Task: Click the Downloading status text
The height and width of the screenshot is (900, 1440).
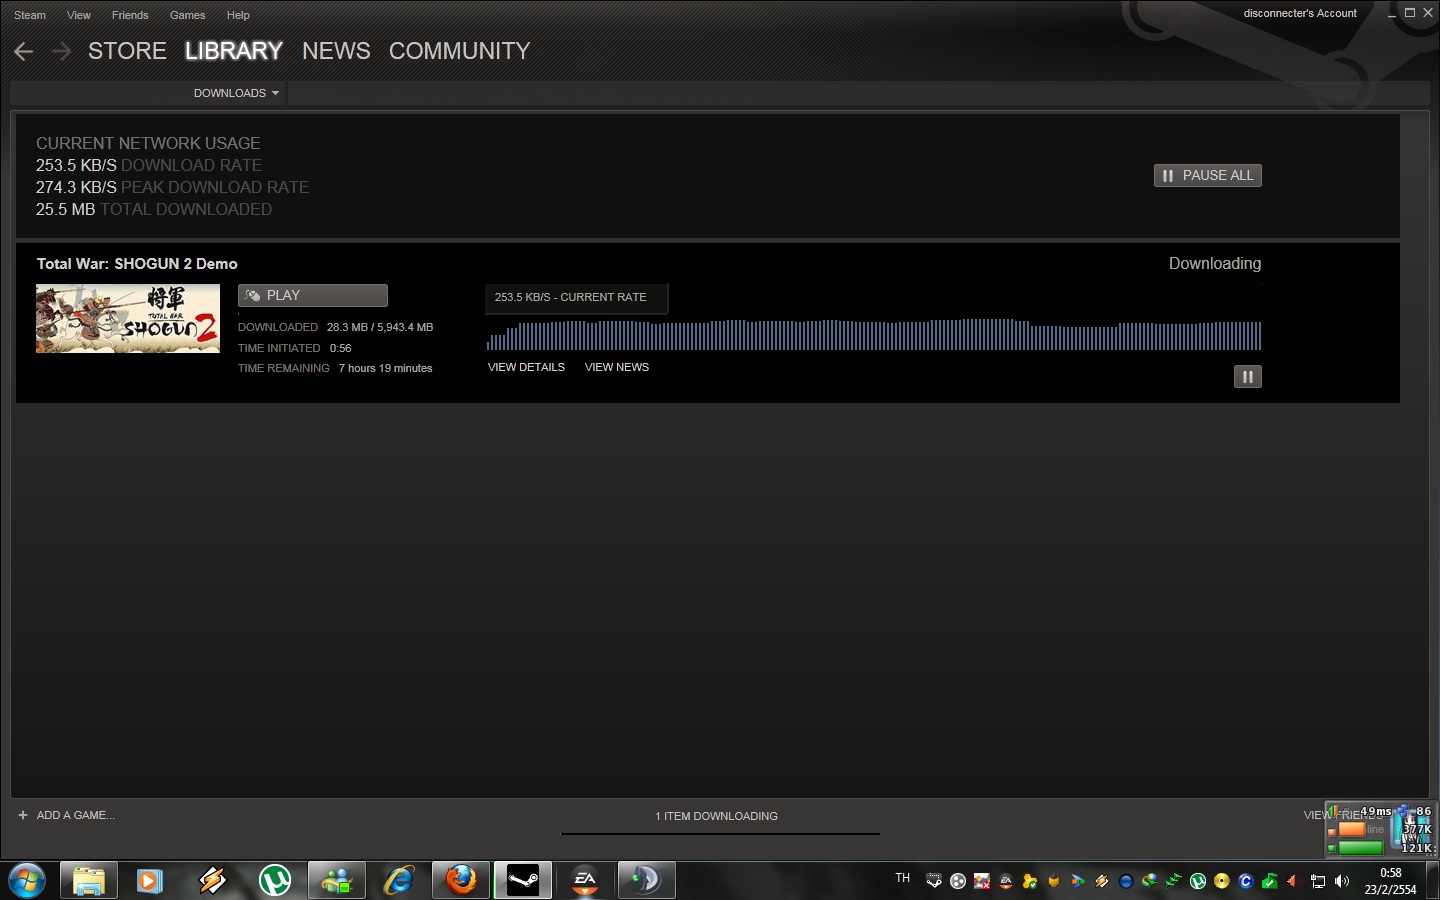Action: 1215,263
